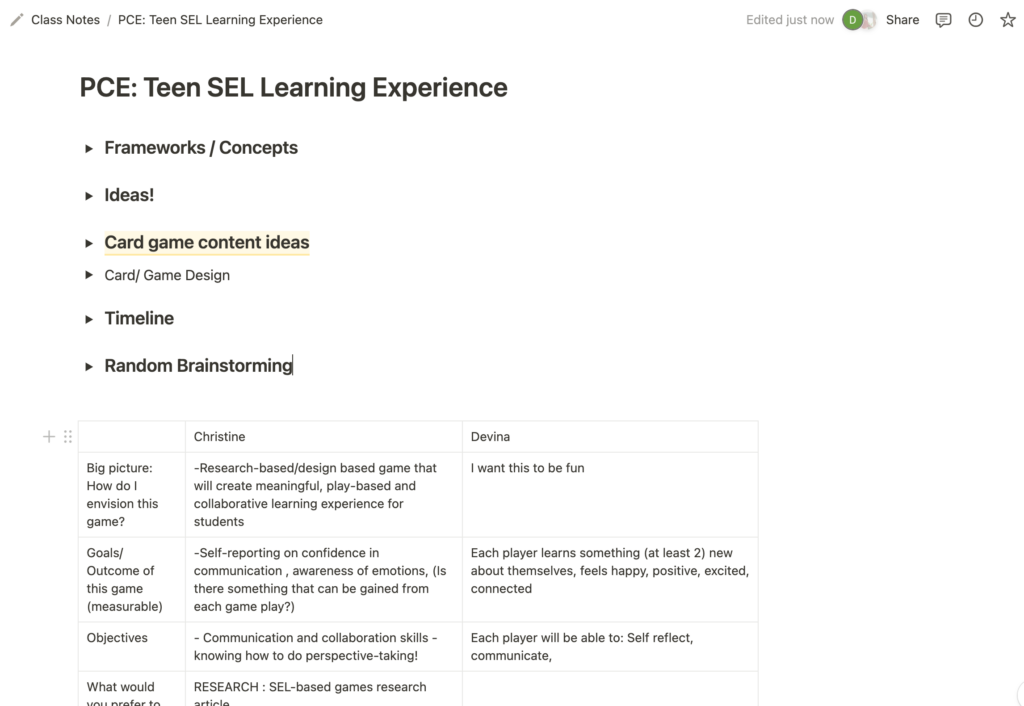Expand the Ideas! toggle arrow
The width and height of the screenshot is (1024, 706).
[89, 196]
